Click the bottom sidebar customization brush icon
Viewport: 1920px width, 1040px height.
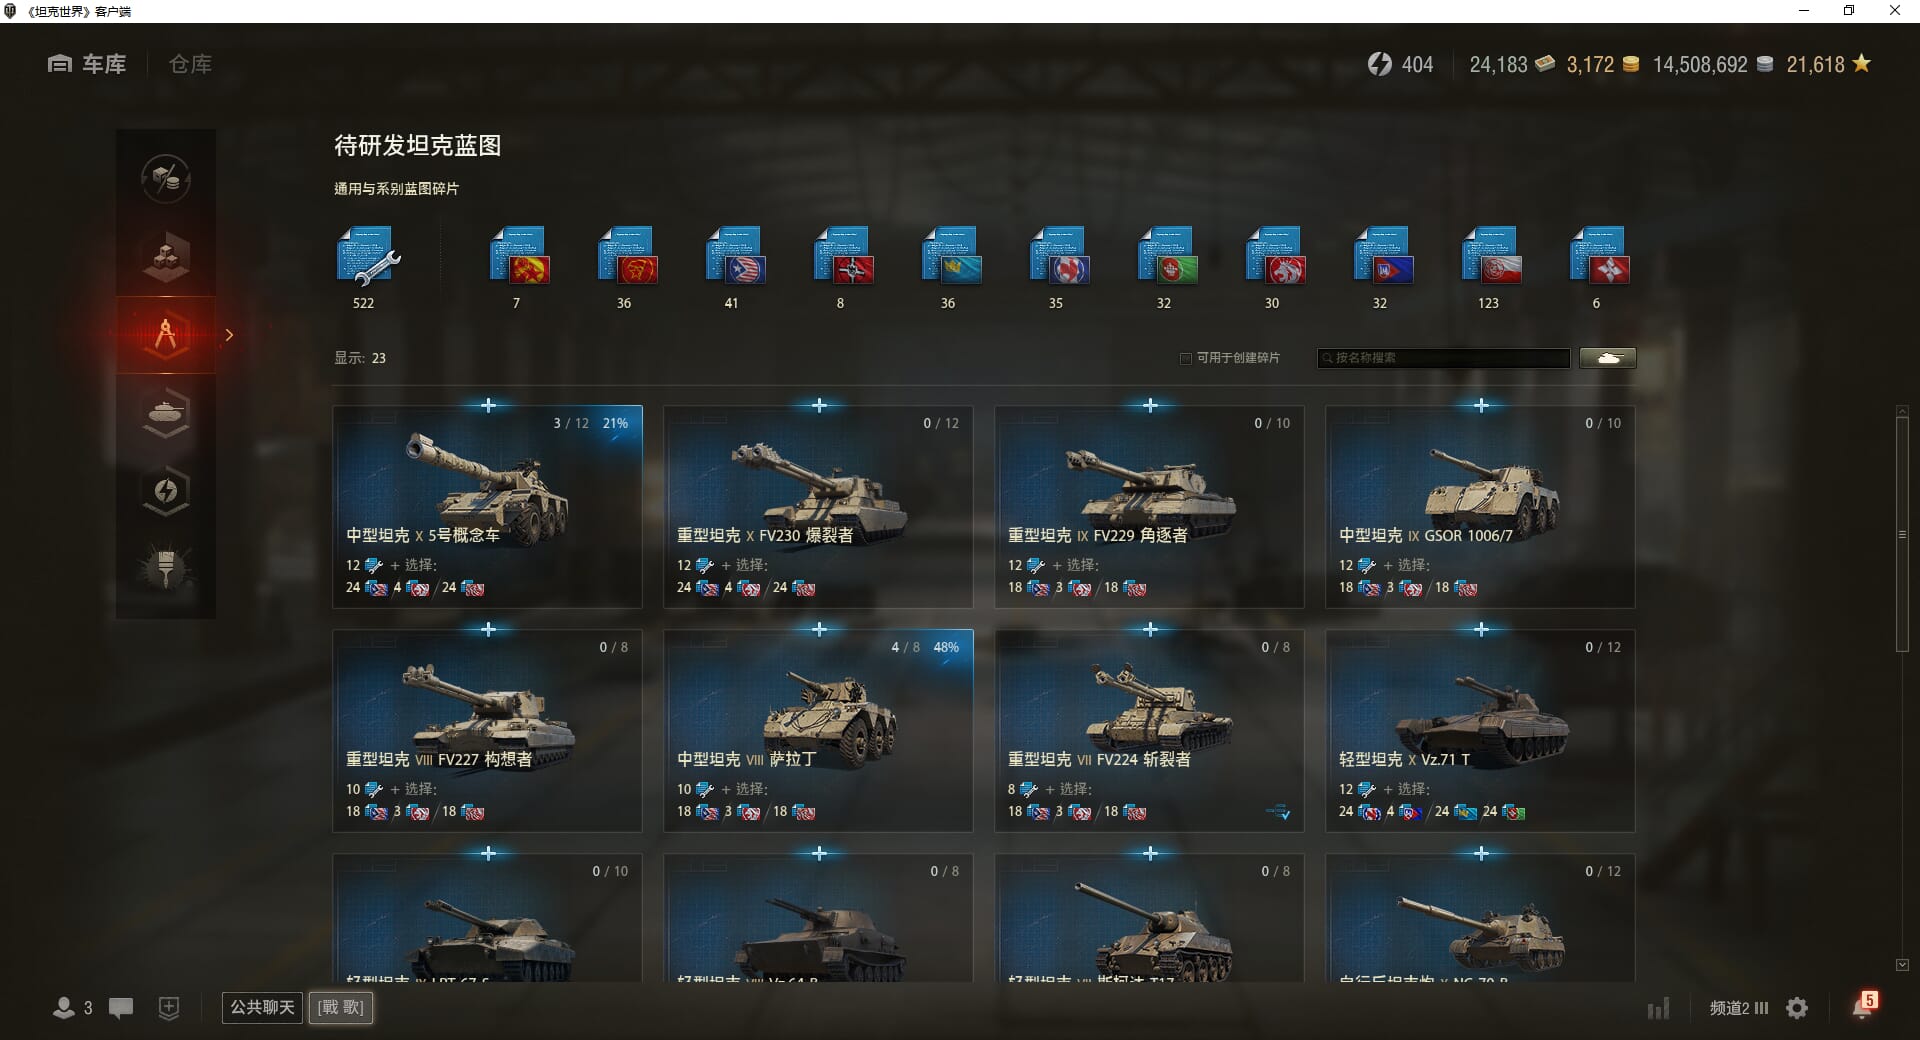166,568
